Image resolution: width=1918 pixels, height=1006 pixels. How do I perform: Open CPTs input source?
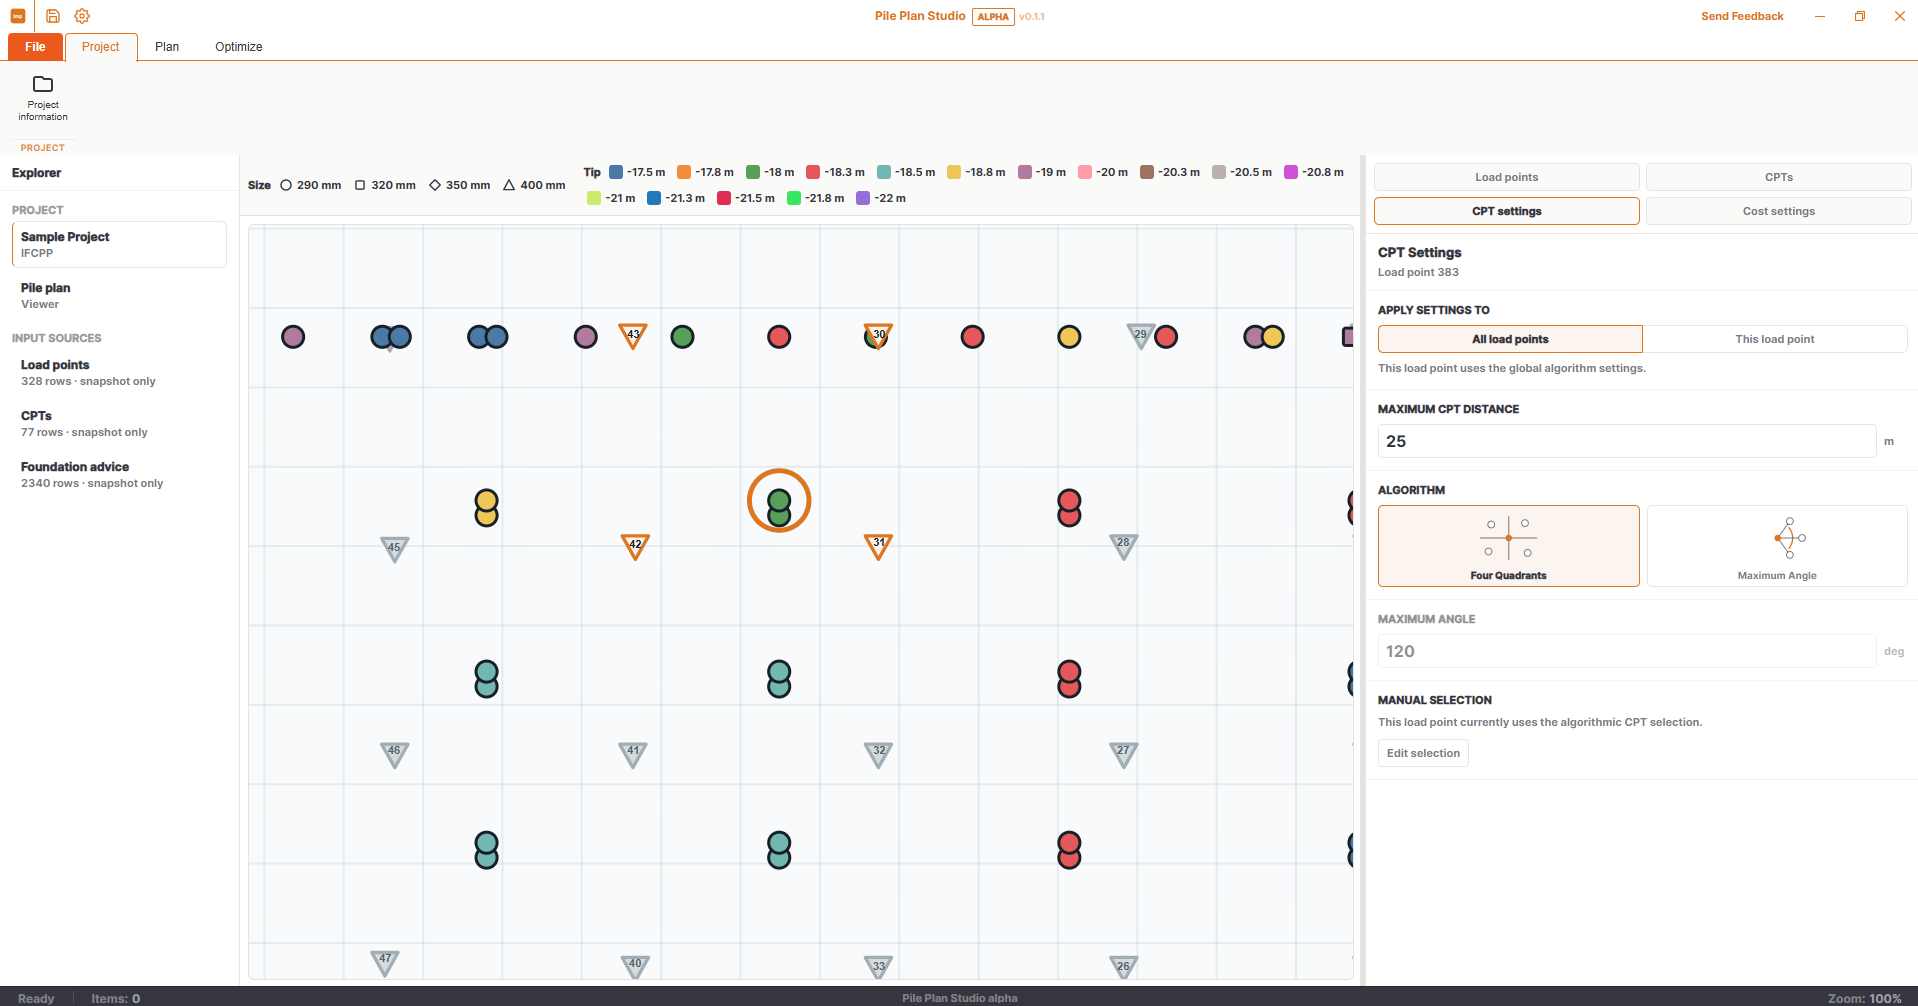[x=119, y=423]
